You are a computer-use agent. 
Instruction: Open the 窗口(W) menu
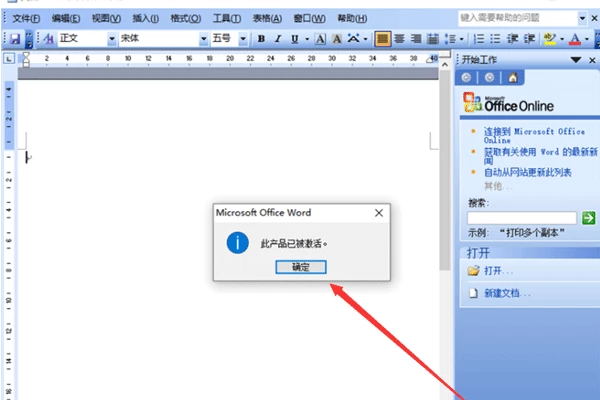[309, 18]
